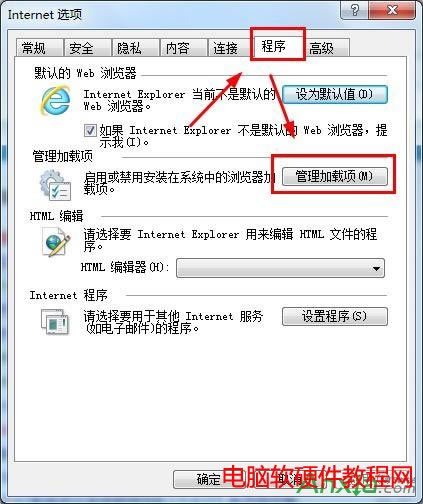Click the 设置程序 button
423x504 pixels.
click(335, 316)
